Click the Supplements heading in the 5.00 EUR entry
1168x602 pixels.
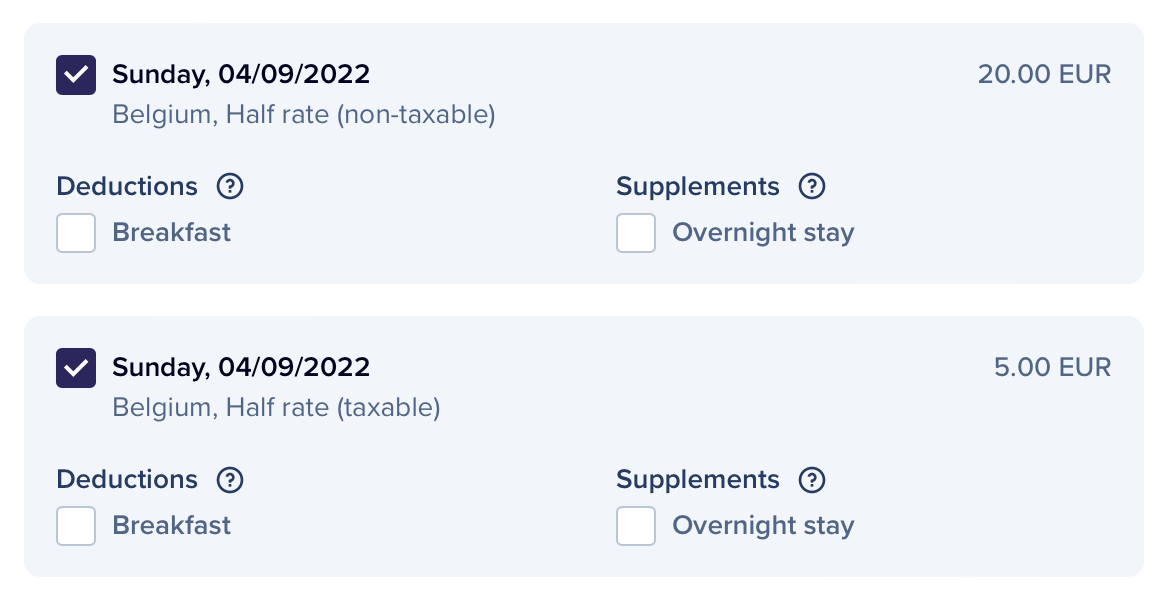[697, 480]
